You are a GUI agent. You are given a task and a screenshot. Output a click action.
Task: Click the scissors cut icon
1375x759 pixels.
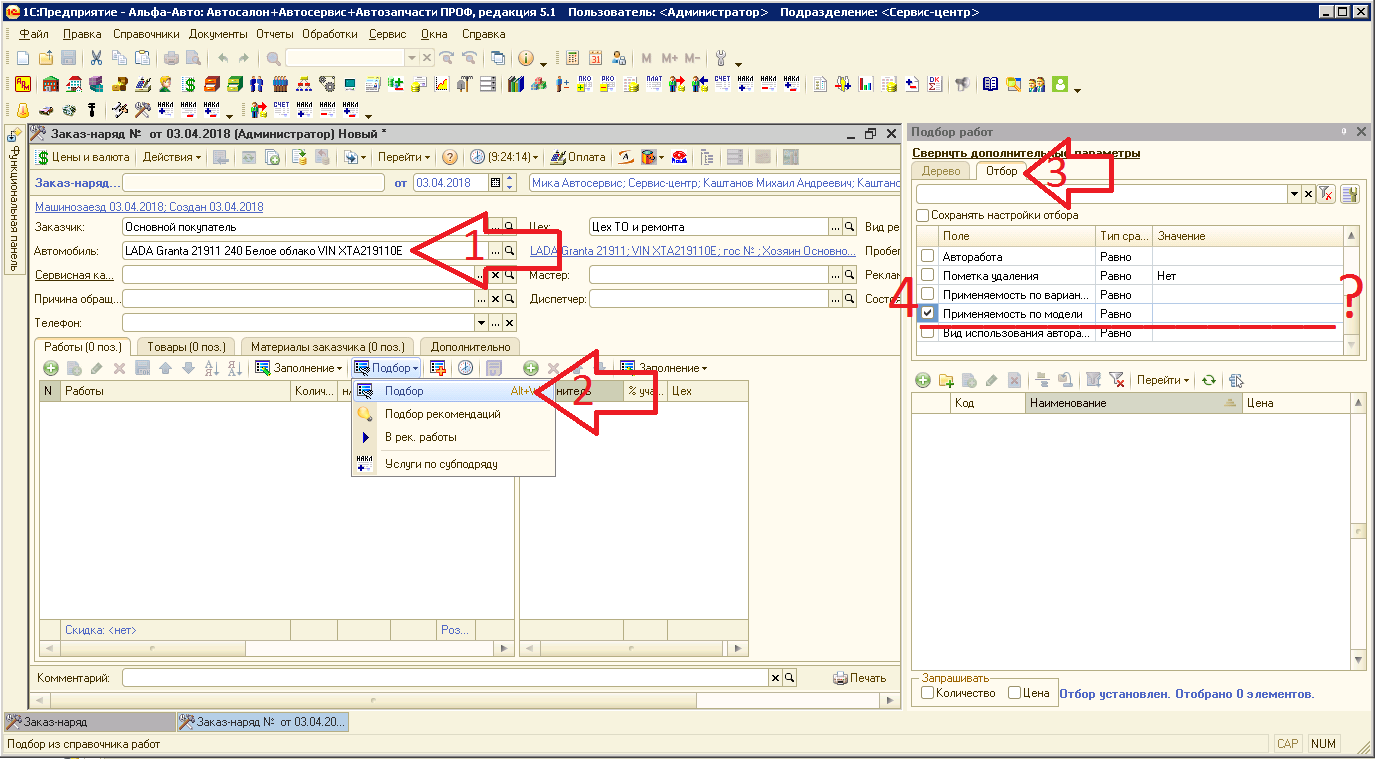96,58
